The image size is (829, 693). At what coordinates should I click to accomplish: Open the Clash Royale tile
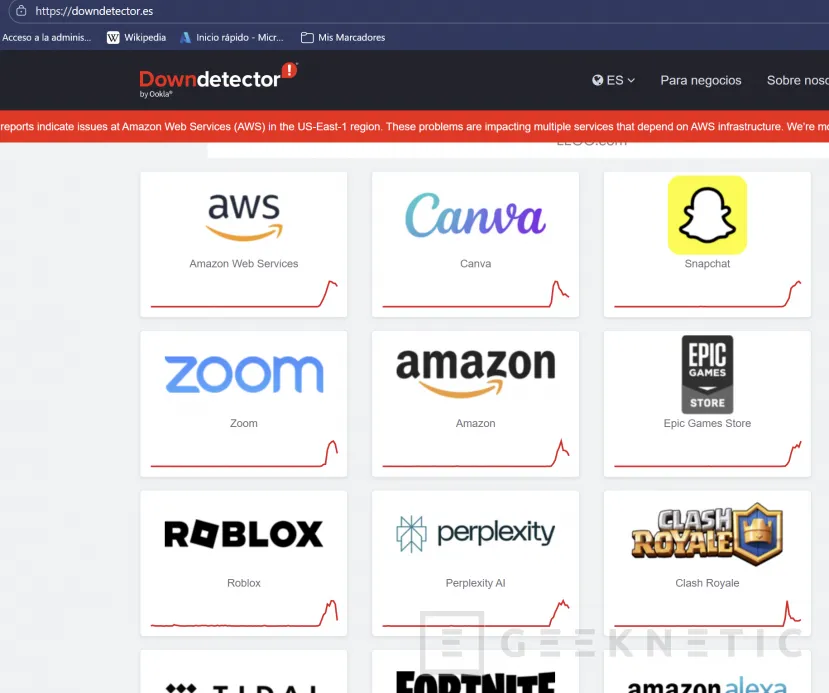pyautogui.click(x=707, y=534)
